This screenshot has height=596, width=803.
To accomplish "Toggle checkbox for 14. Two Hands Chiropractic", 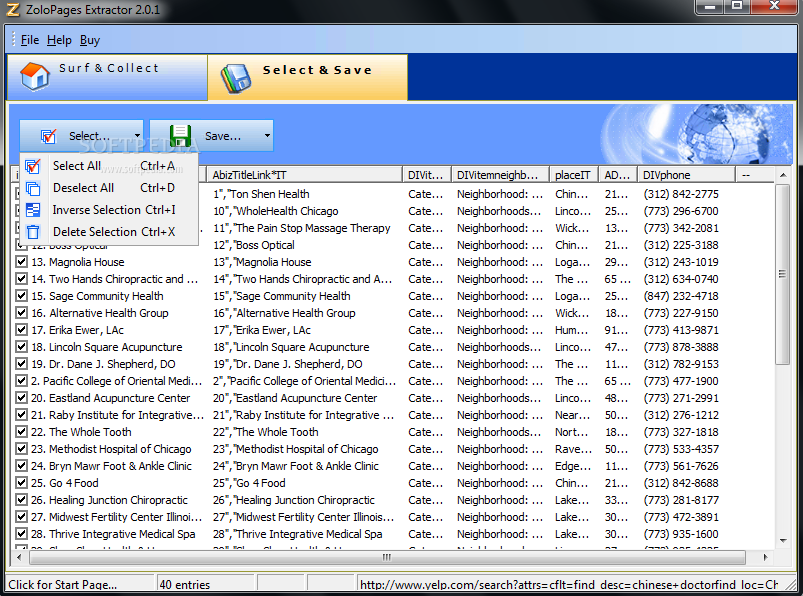I will [x=21, y=279].
